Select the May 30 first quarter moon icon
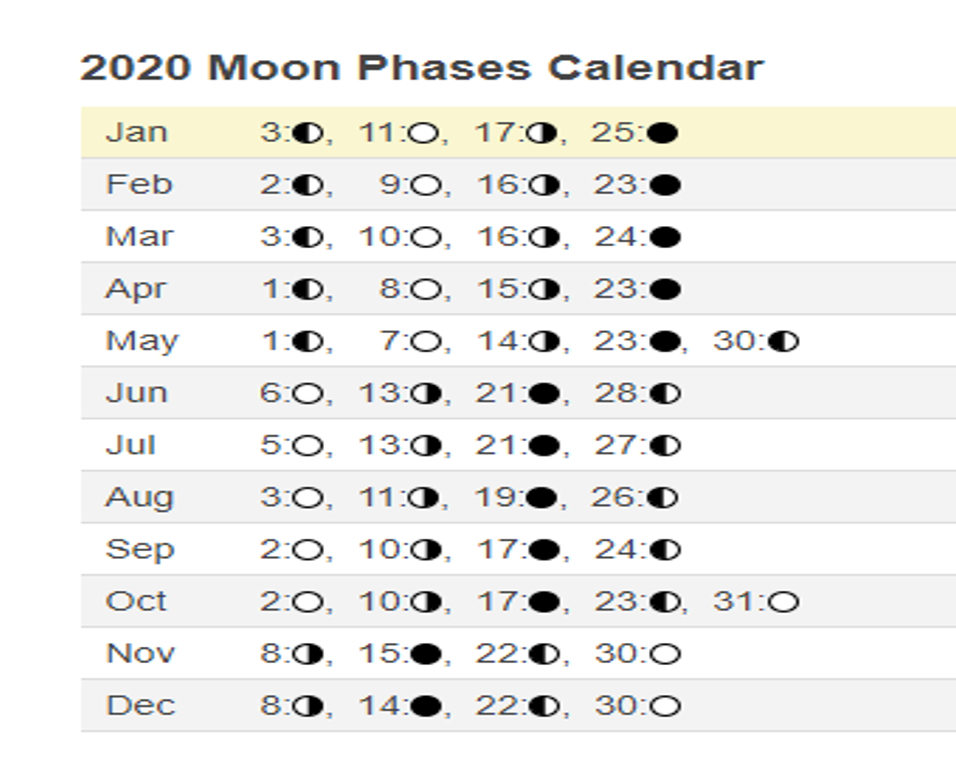 tap(783, 341)
